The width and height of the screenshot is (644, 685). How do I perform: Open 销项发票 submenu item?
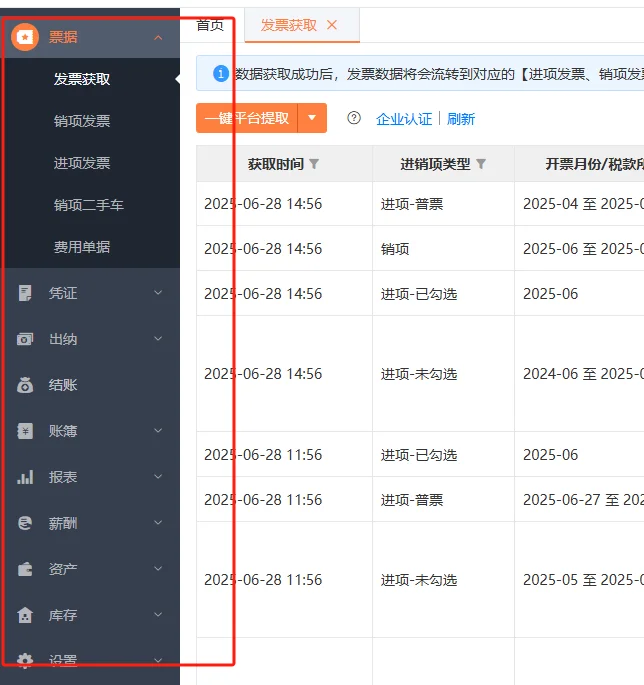[x=82, y=121]
